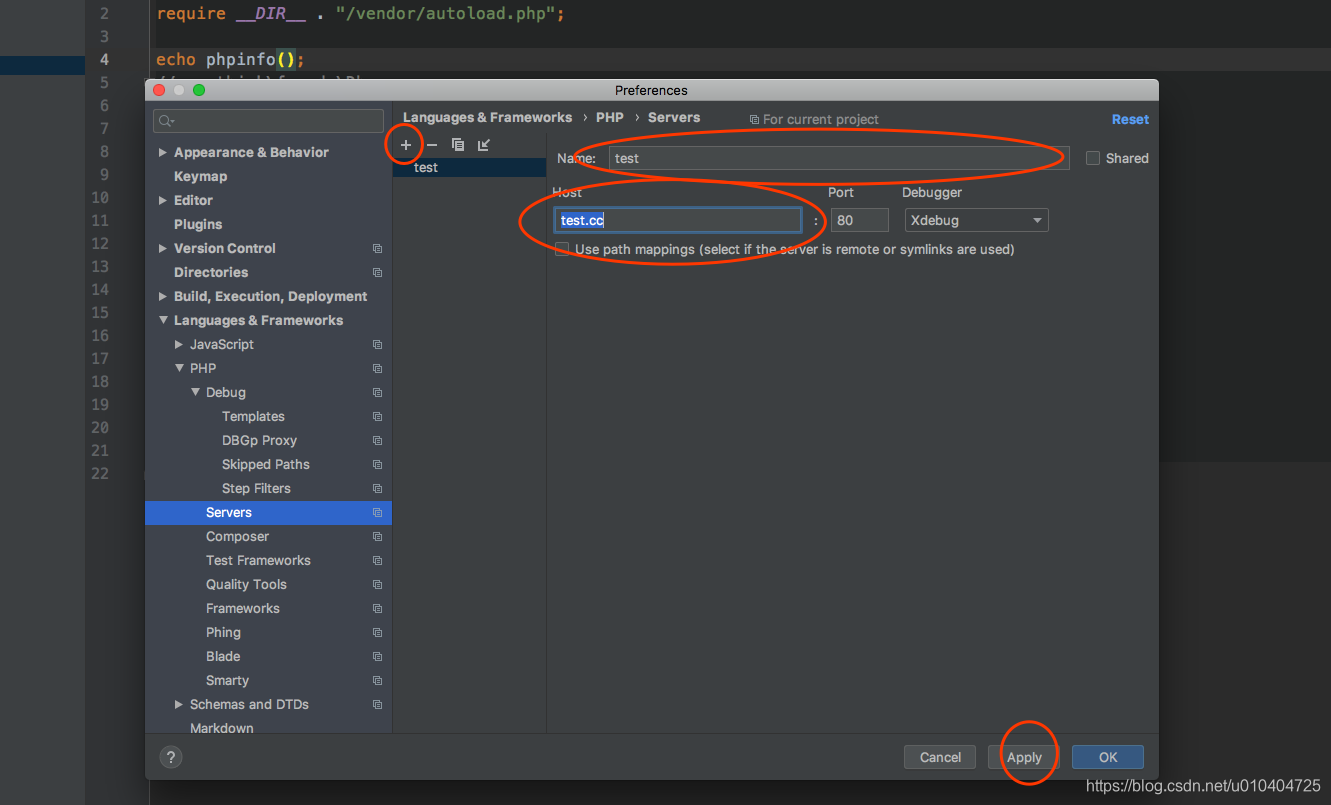Project-level icon beside PHP
The height and width of the screenshot is (805, 1331).
point(377,368)
